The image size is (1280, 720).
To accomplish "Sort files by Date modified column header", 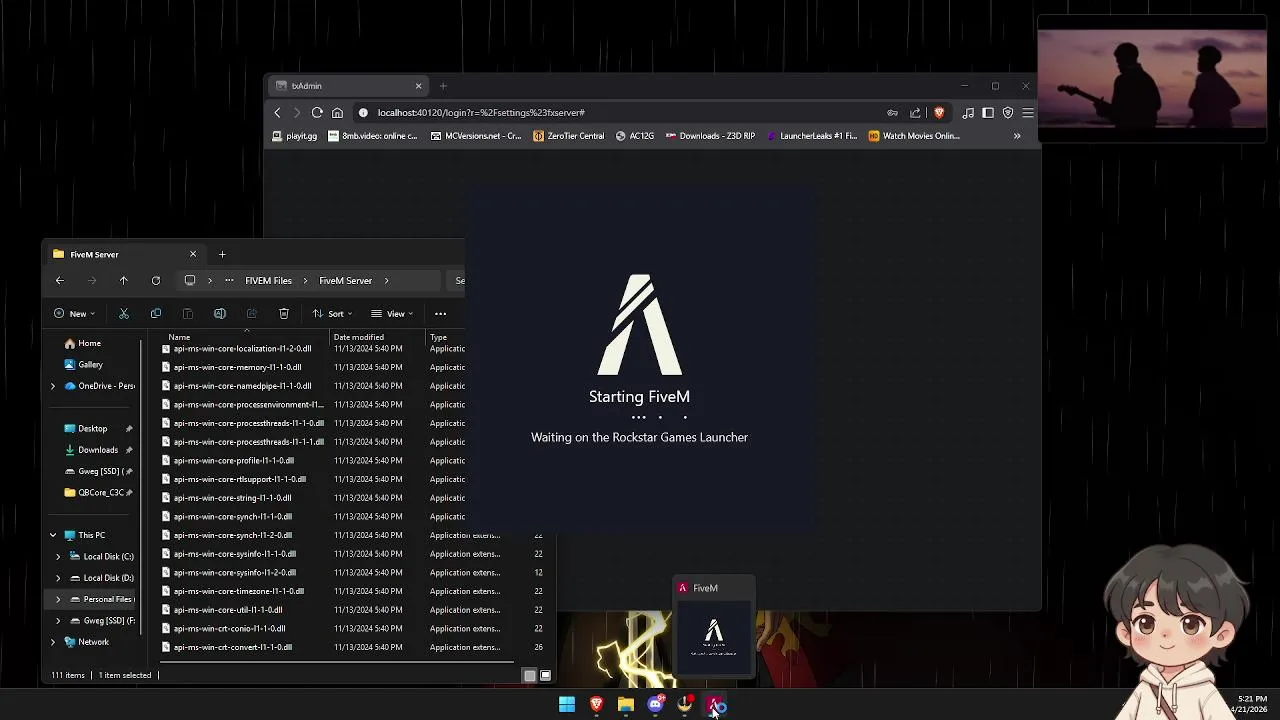I will coord(358,338).
